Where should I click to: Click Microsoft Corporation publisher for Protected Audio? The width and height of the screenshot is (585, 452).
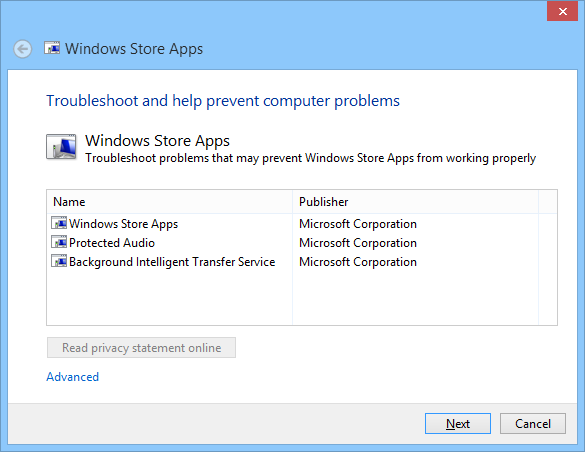coord(358,243)
